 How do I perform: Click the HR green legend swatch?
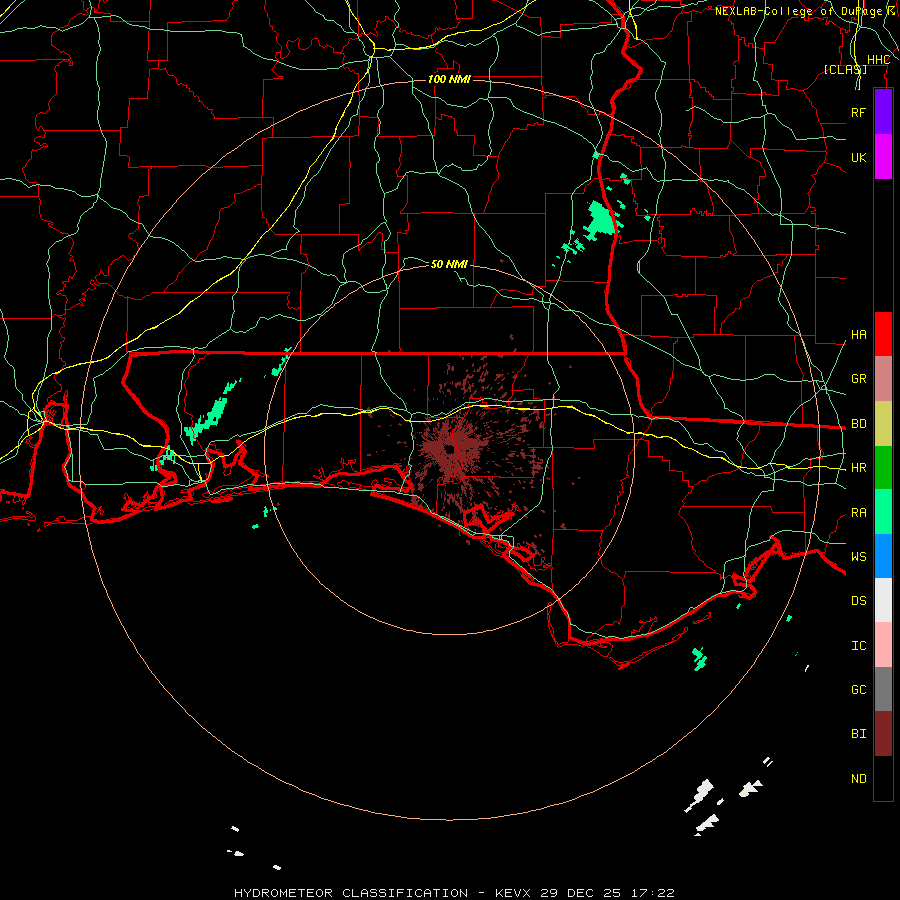click(883, 468)
